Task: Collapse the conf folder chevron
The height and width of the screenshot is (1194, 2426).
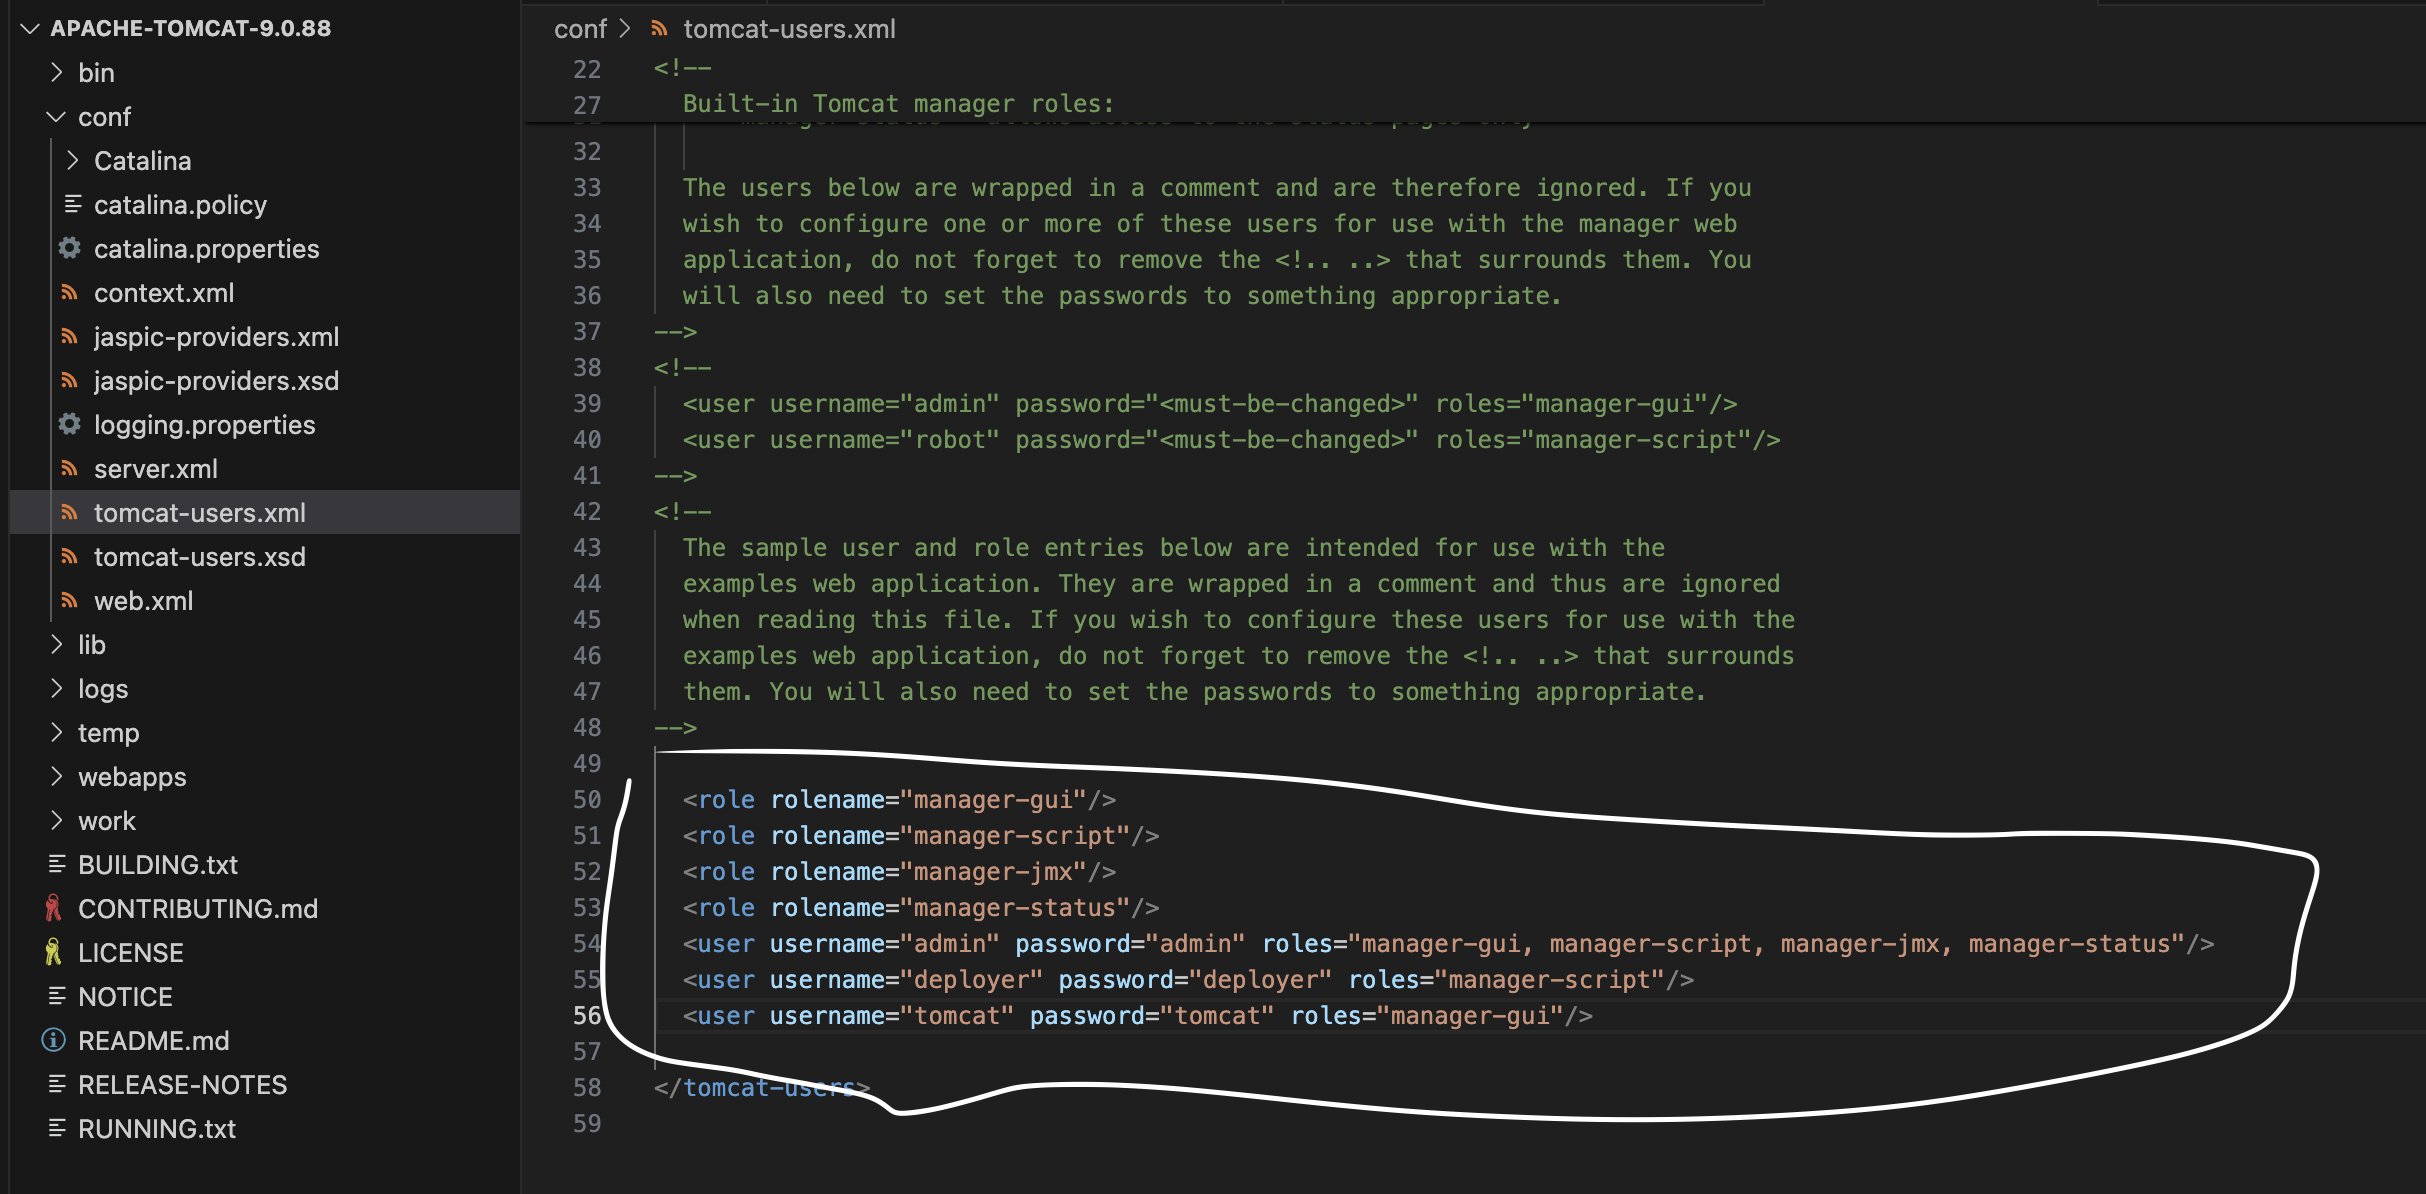Action: 56,116
